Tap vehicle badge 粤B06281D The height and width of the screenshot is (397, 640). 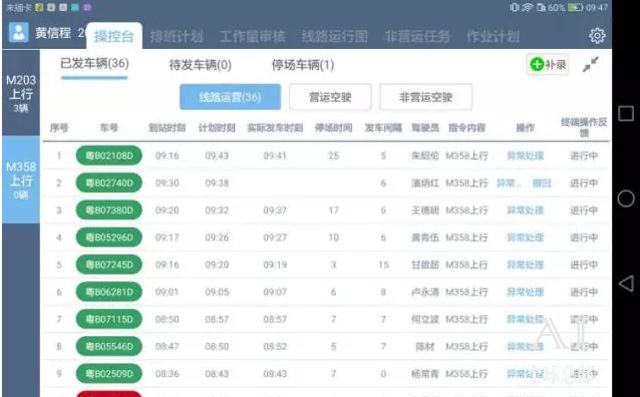(109, 292)
